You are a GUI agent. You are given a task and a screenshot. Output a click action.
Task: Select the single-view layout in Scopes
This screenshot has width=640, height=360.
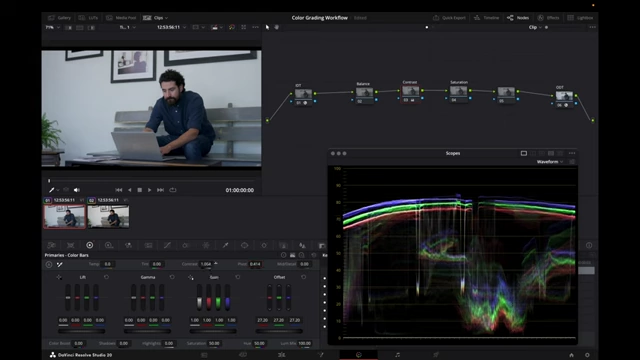(x=524, y=153)
